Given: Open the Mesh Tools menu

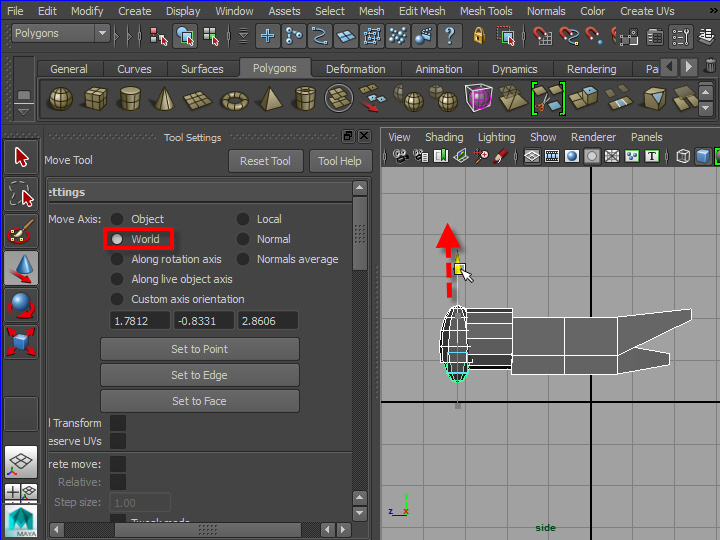Looking at the screenshot, I should pyautogui.click(x=486, y=11).
